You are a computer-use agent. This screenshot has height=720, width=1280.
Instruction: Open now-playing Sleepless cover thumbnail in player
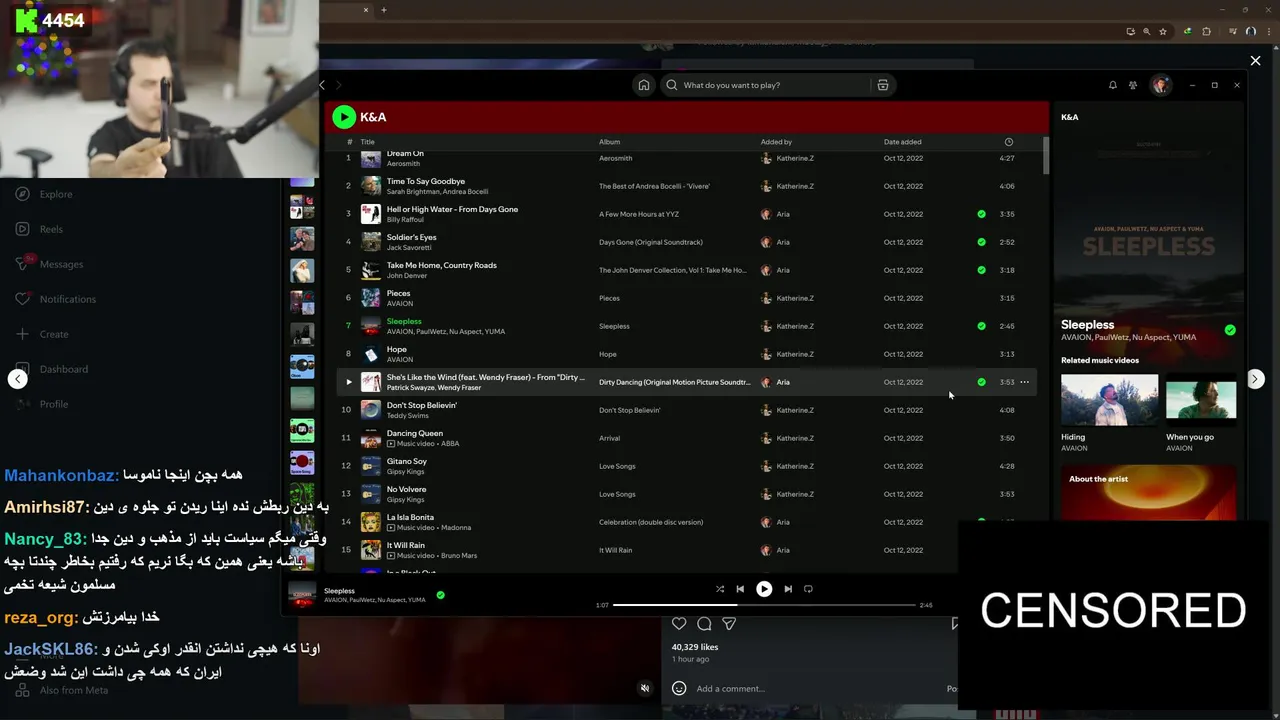pyautogui.click(x=302, y=595)
